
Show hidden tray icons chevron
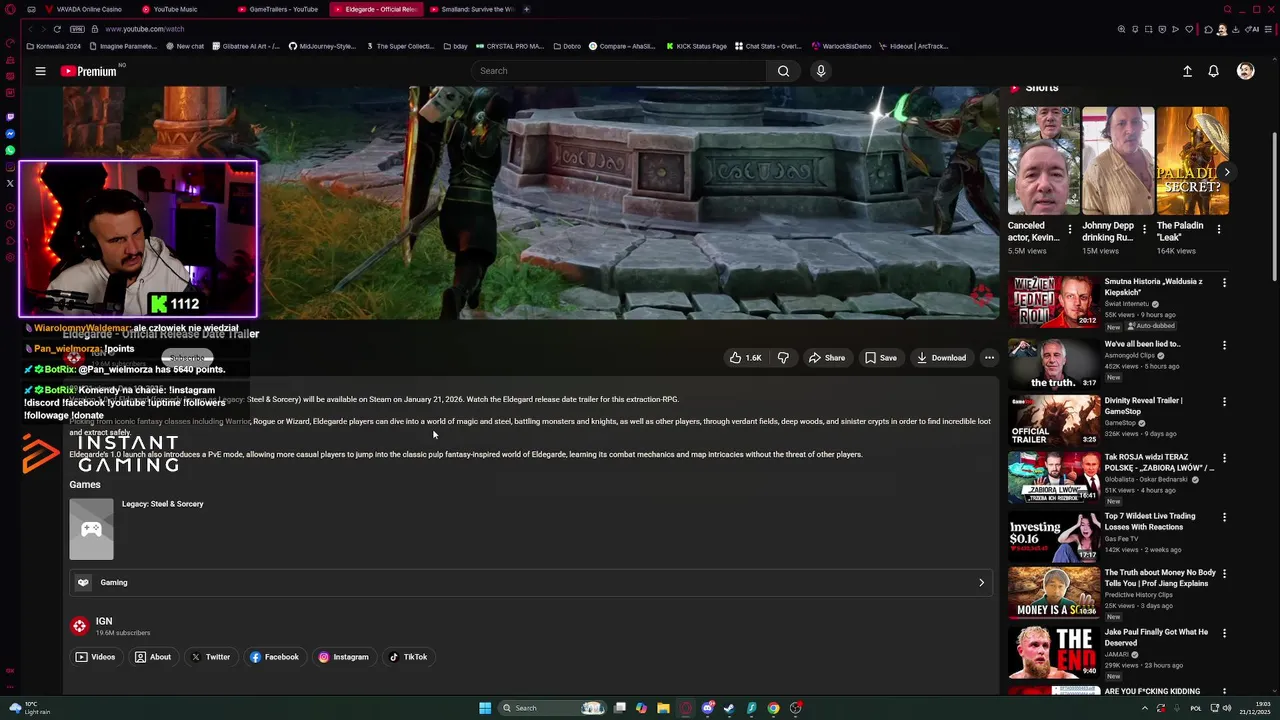[1145, 708]
